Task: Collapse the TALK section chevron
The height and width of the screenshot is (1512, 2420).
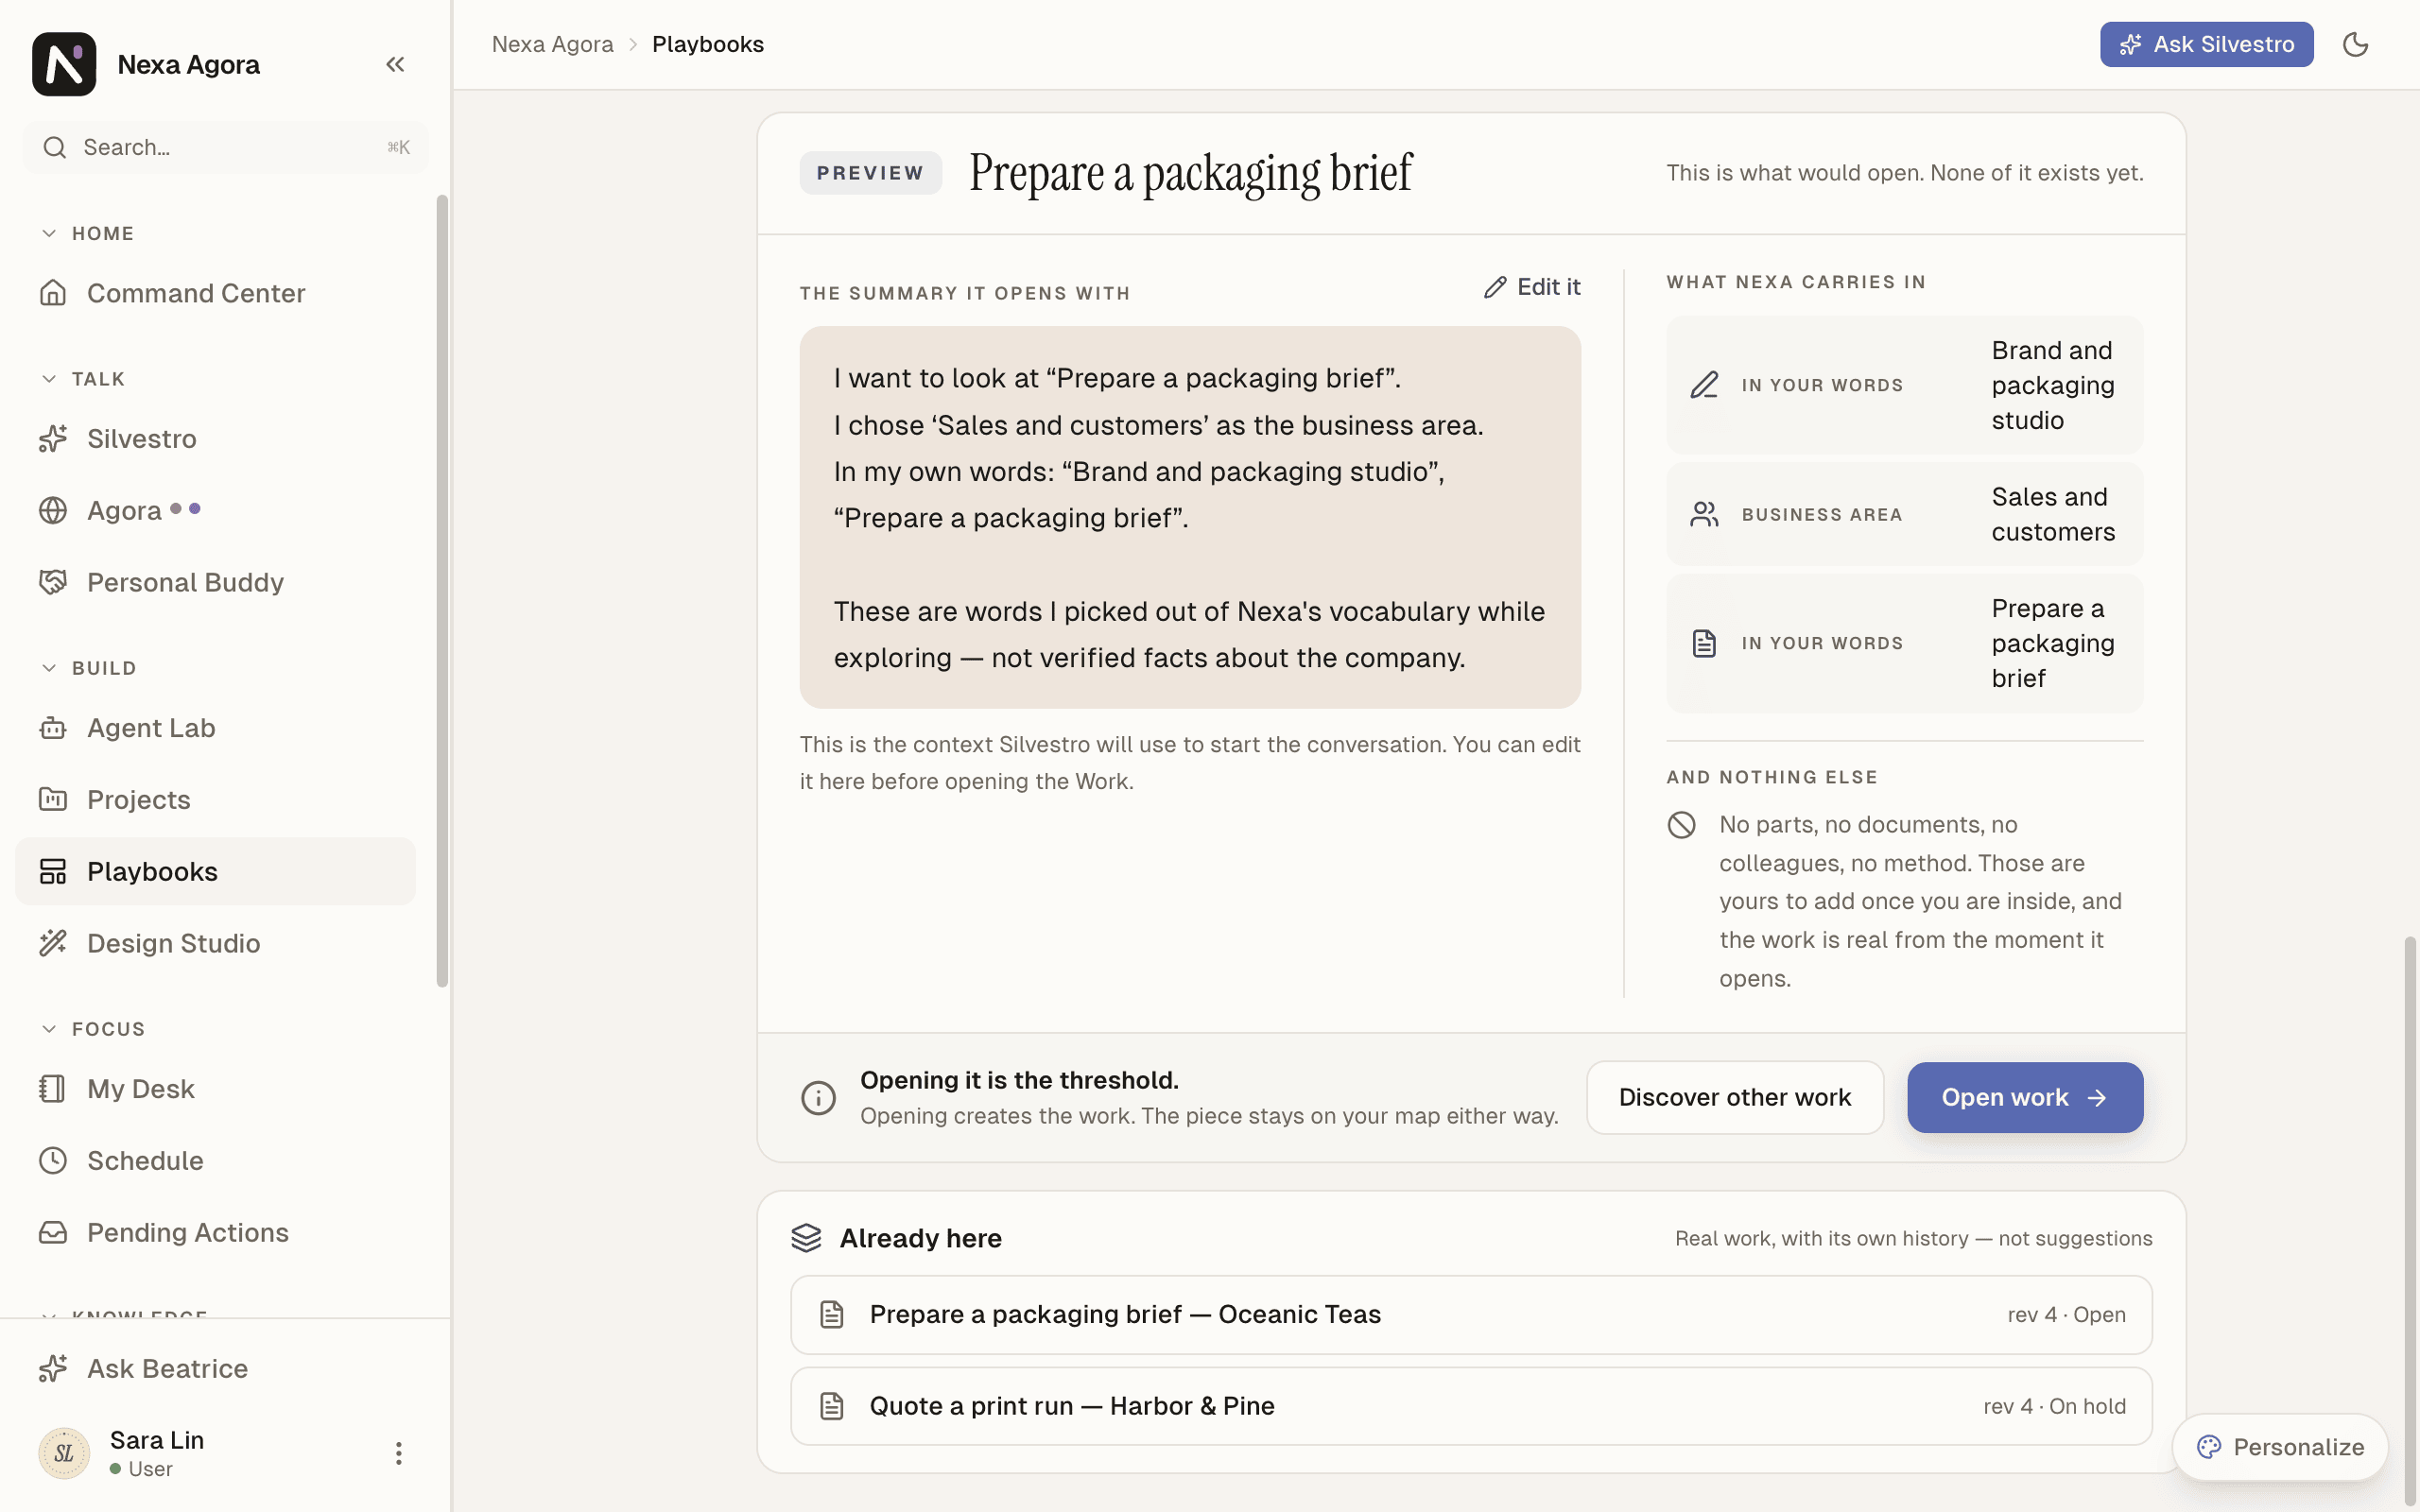Action: click(x=48, y=379)
